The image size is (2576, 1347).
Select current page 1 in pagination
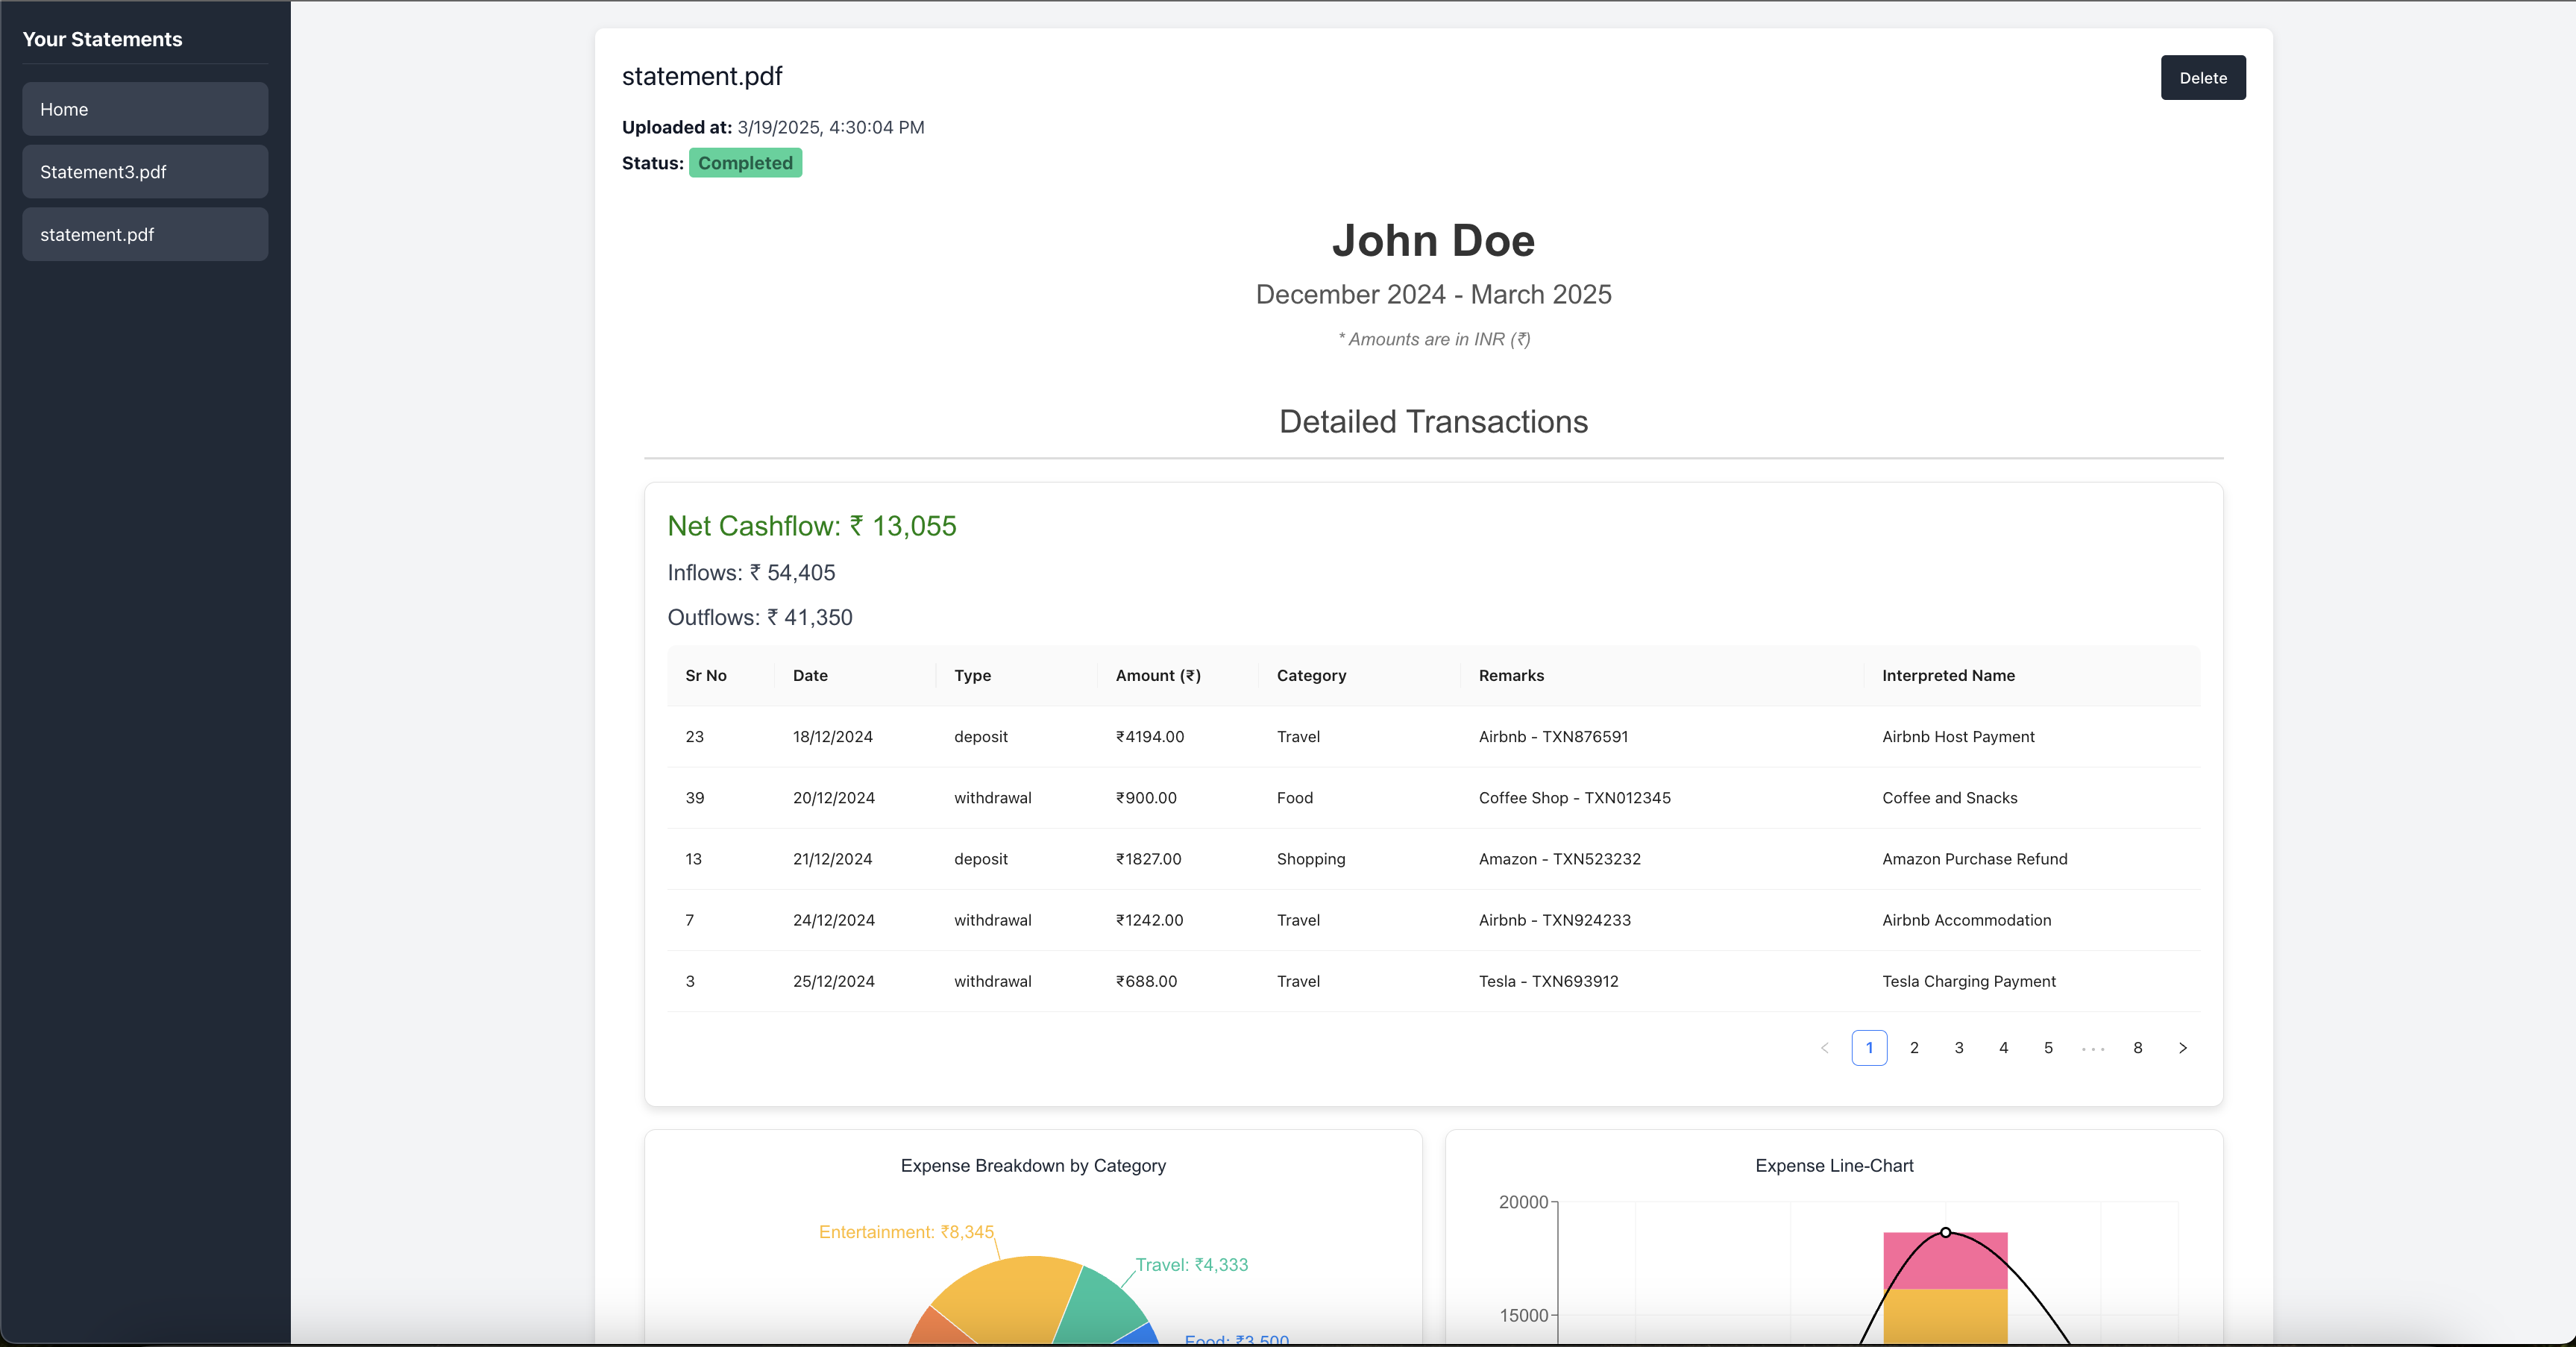tap(1868, 1047)
